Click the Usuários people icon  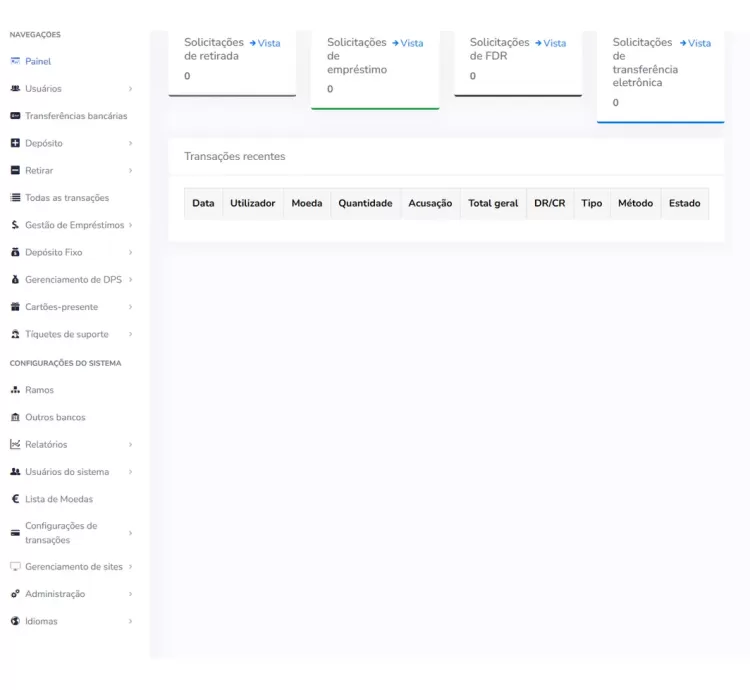(x=15, y=88)
